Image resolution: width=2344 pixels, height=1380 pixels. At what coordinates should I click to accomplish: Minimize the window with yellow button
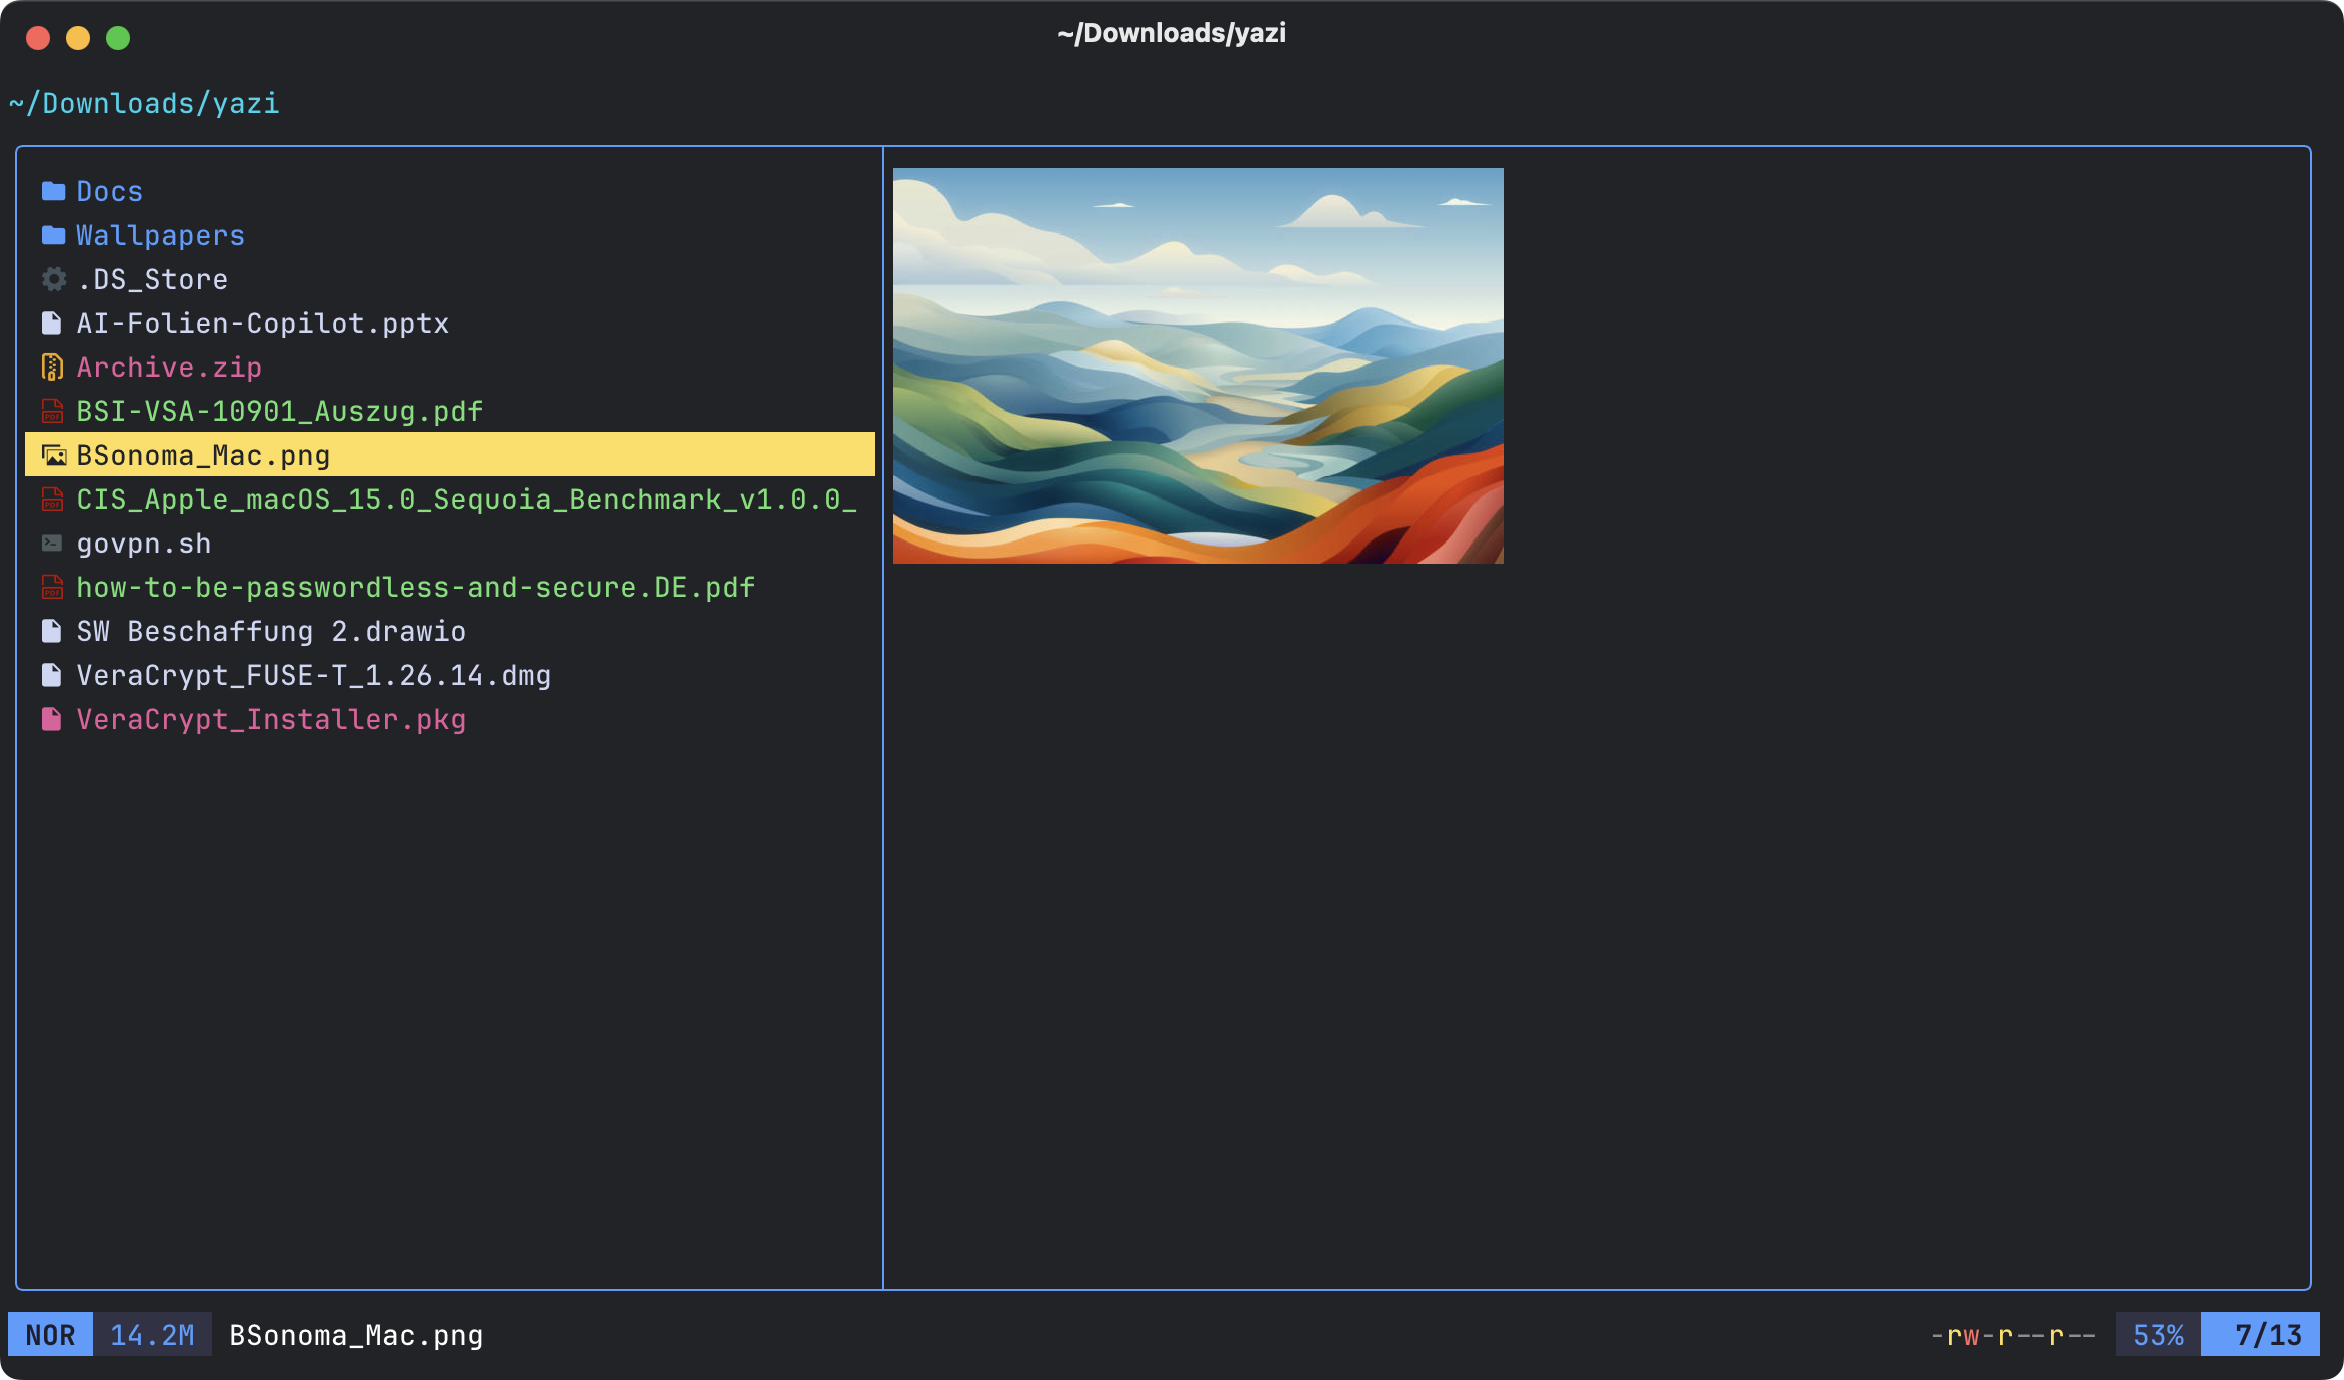(78, 38)
